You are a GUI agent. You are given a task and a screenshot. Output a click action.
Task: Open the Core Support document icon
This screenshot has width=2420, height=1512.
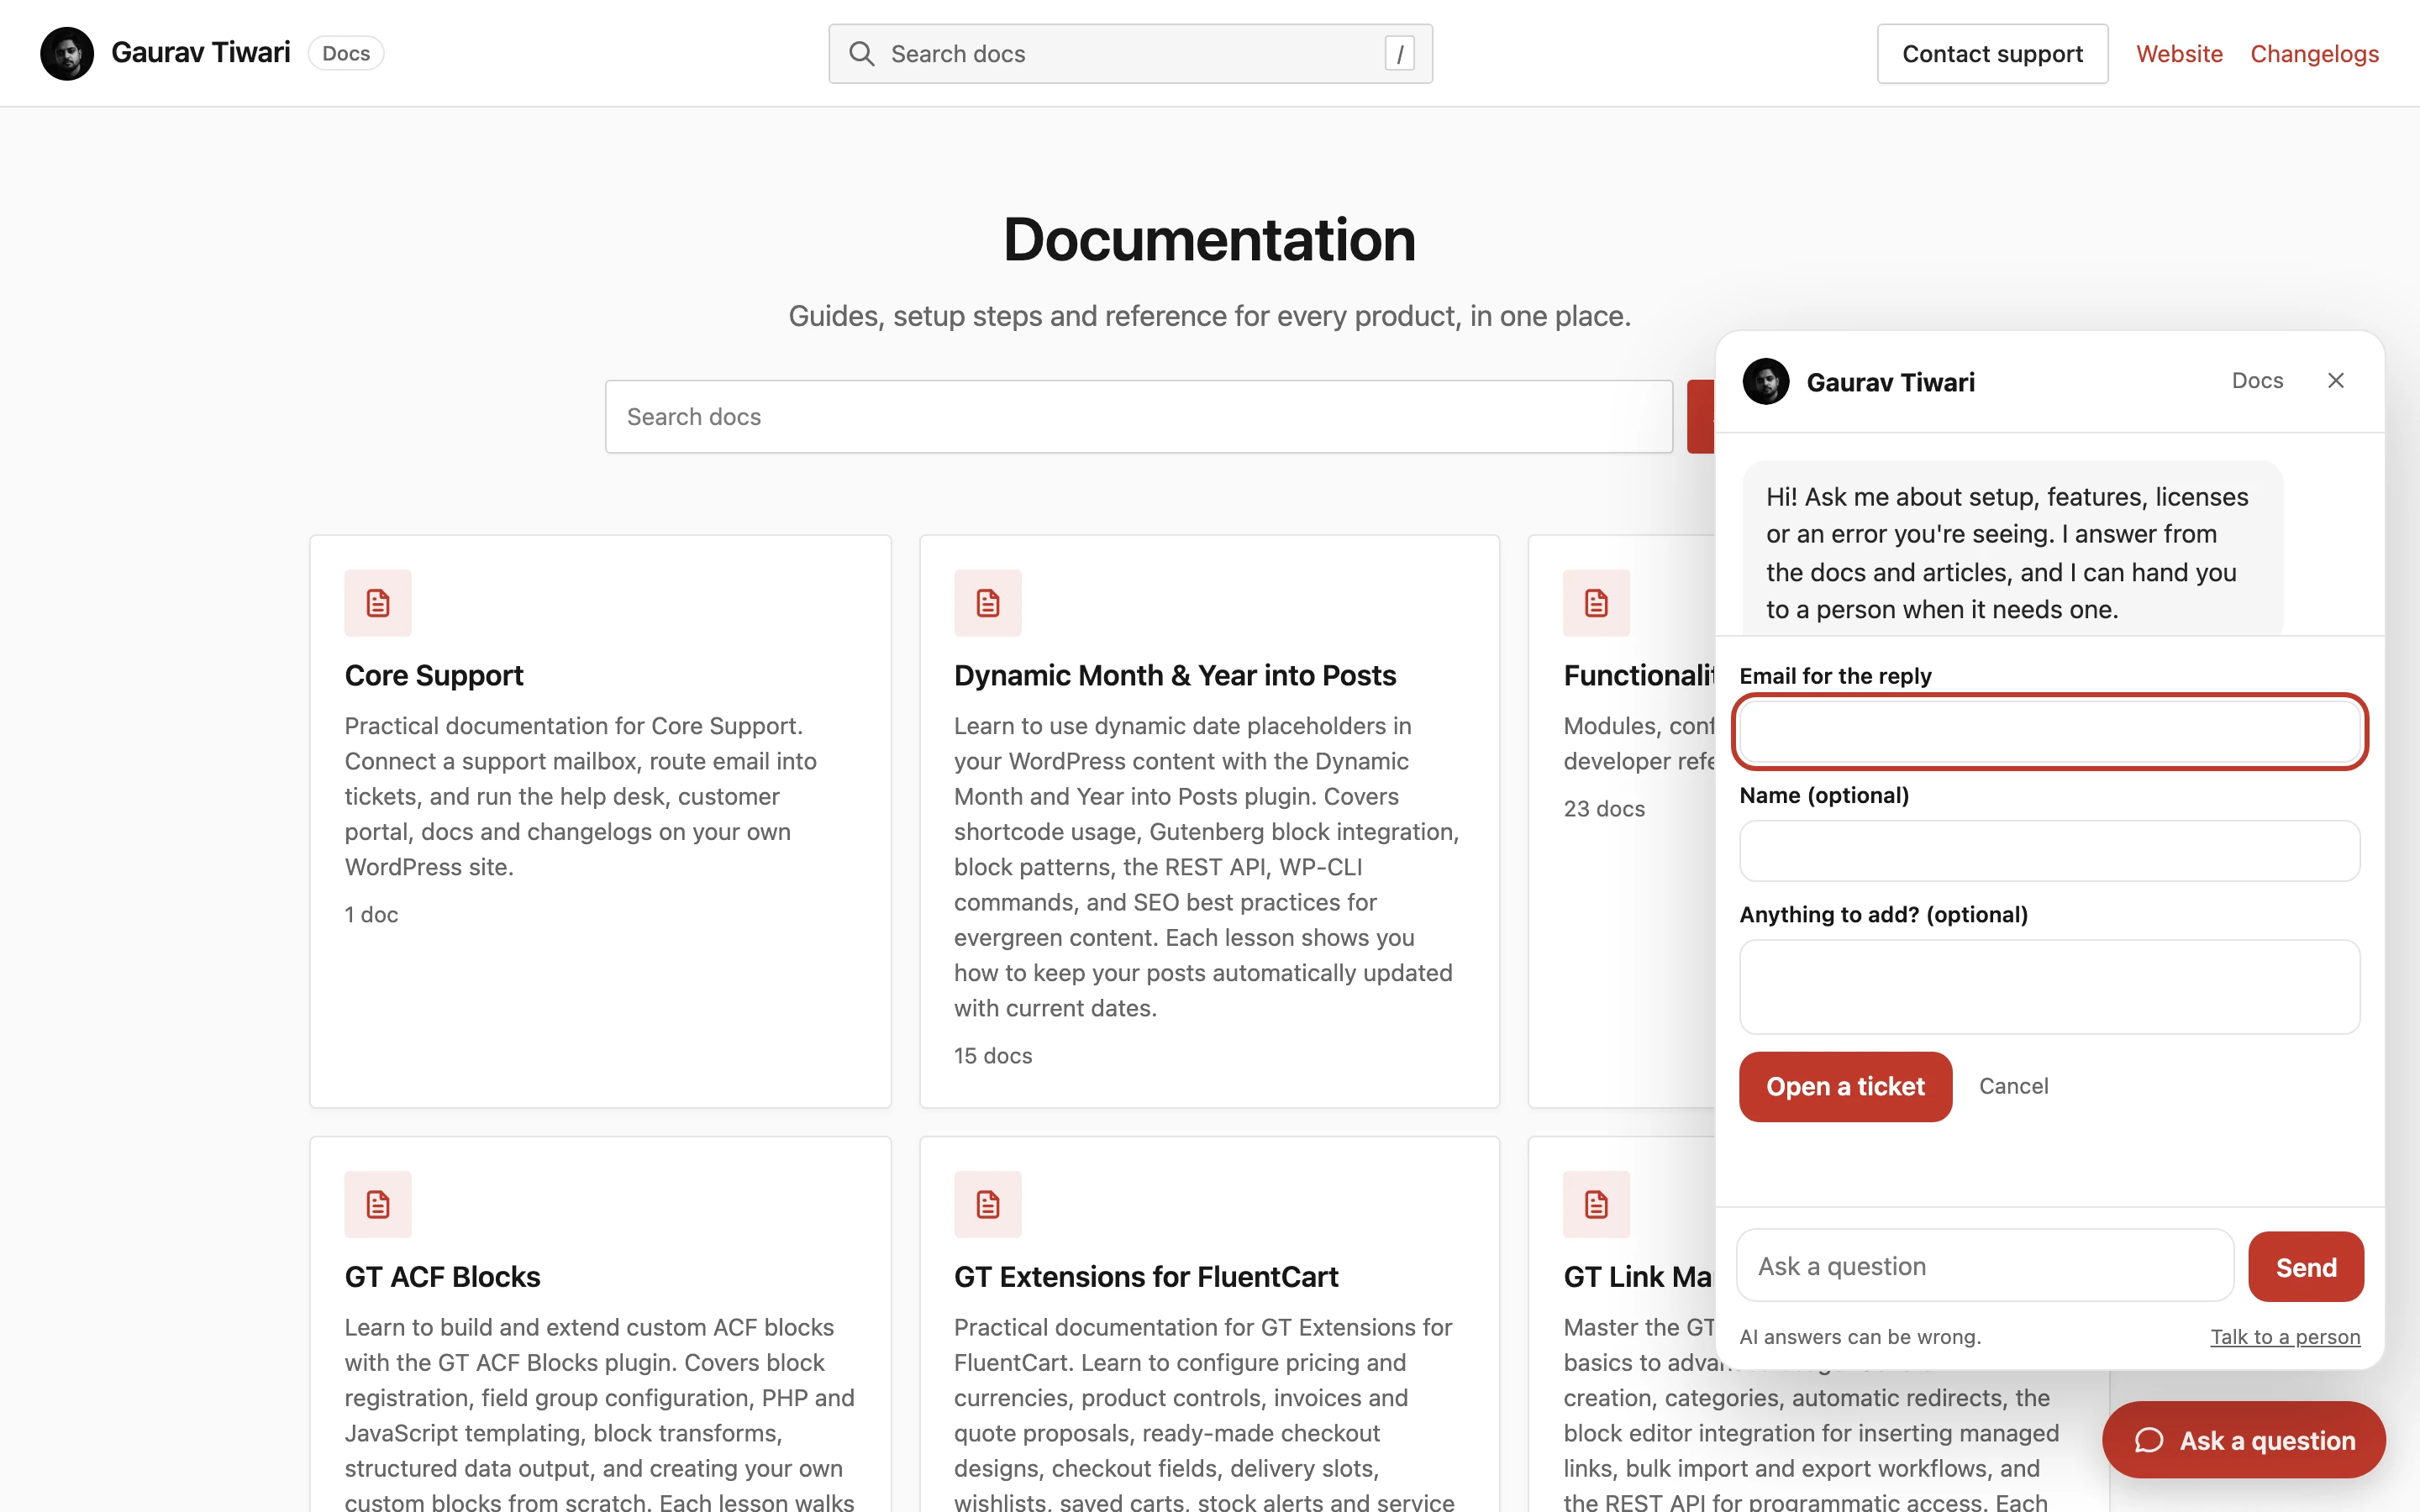tap(378, 603)
